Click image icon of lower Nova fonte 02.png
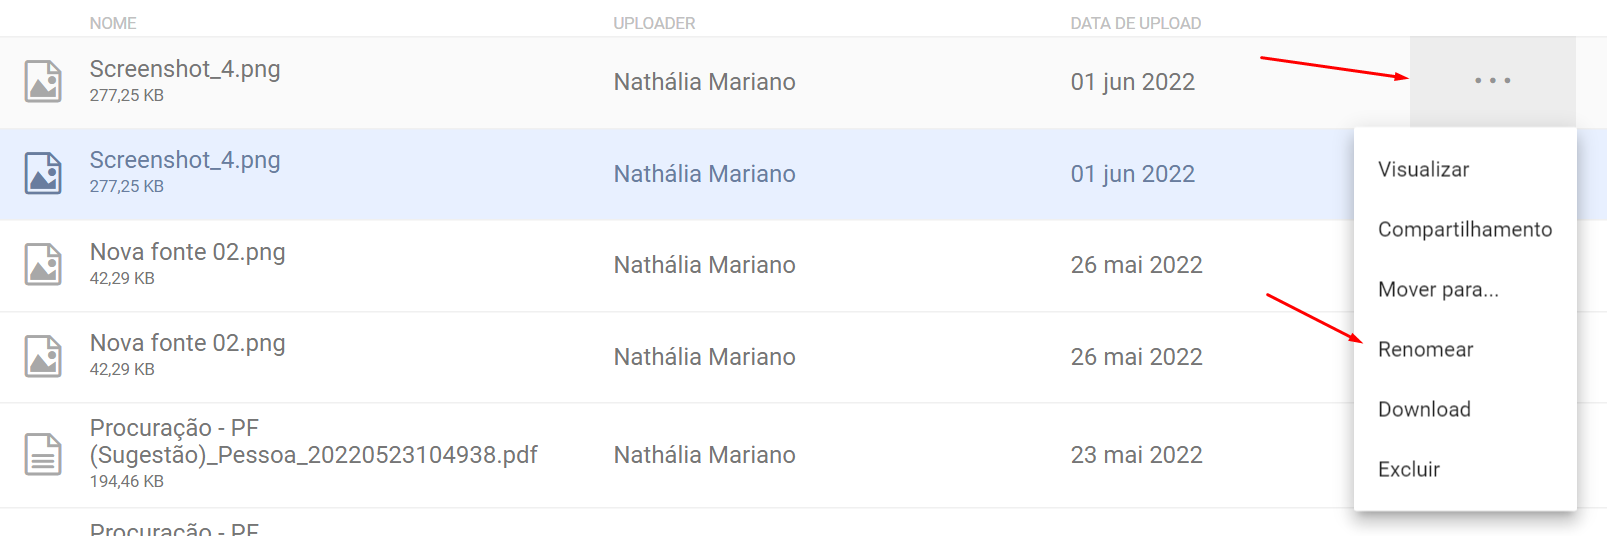The width and height of the screenshot is (1607, 536). (43, 356)
